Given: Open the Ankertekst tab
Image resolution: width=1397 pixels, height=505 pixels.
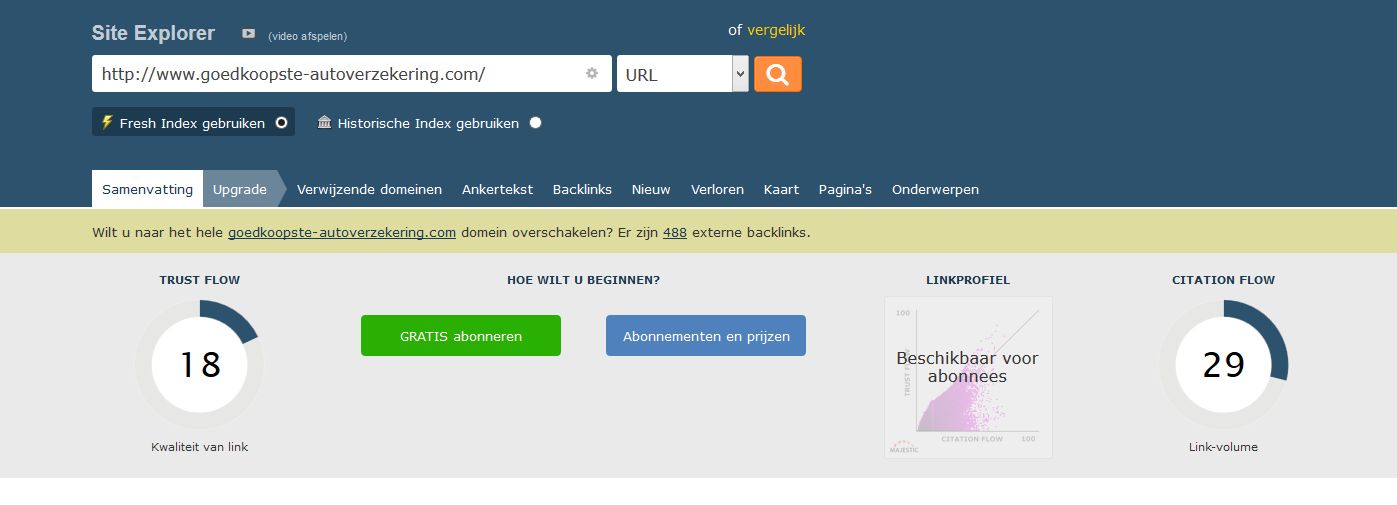Looking at the screenshot, I should point(497,189).
